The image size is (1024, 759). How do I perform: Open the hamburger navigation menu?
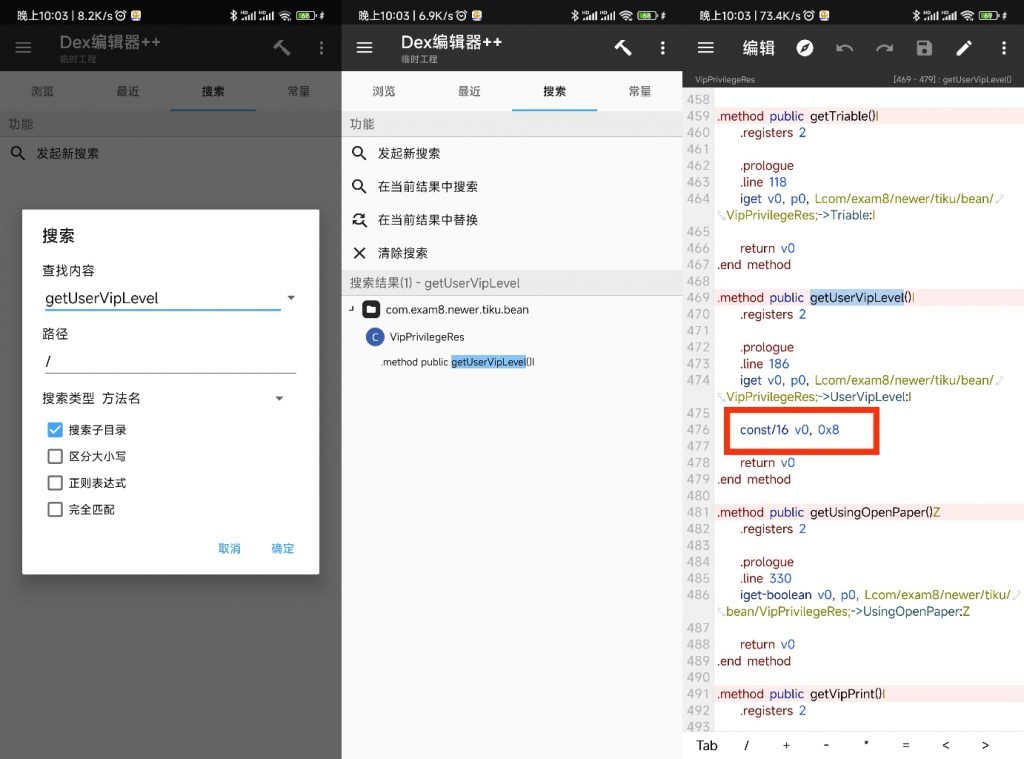click(364, 47)
